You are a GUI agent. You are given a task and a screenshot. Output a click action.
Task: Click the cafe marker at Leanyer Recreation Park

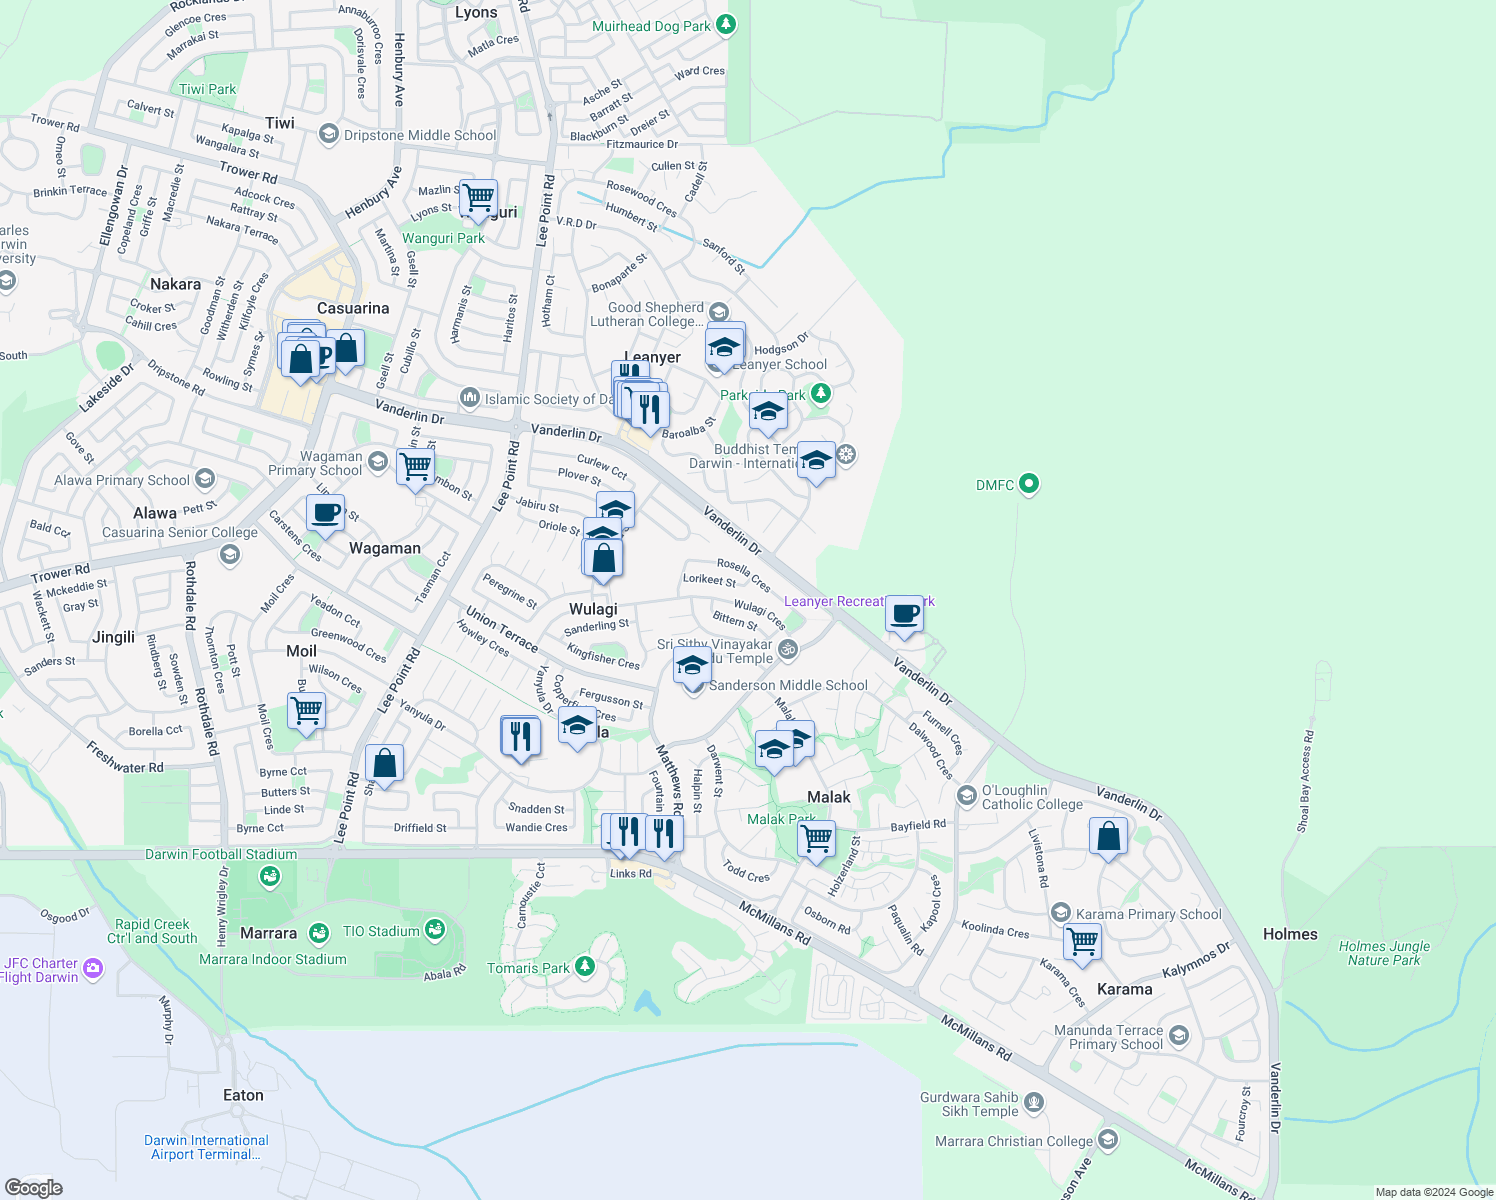pos(905,615)
